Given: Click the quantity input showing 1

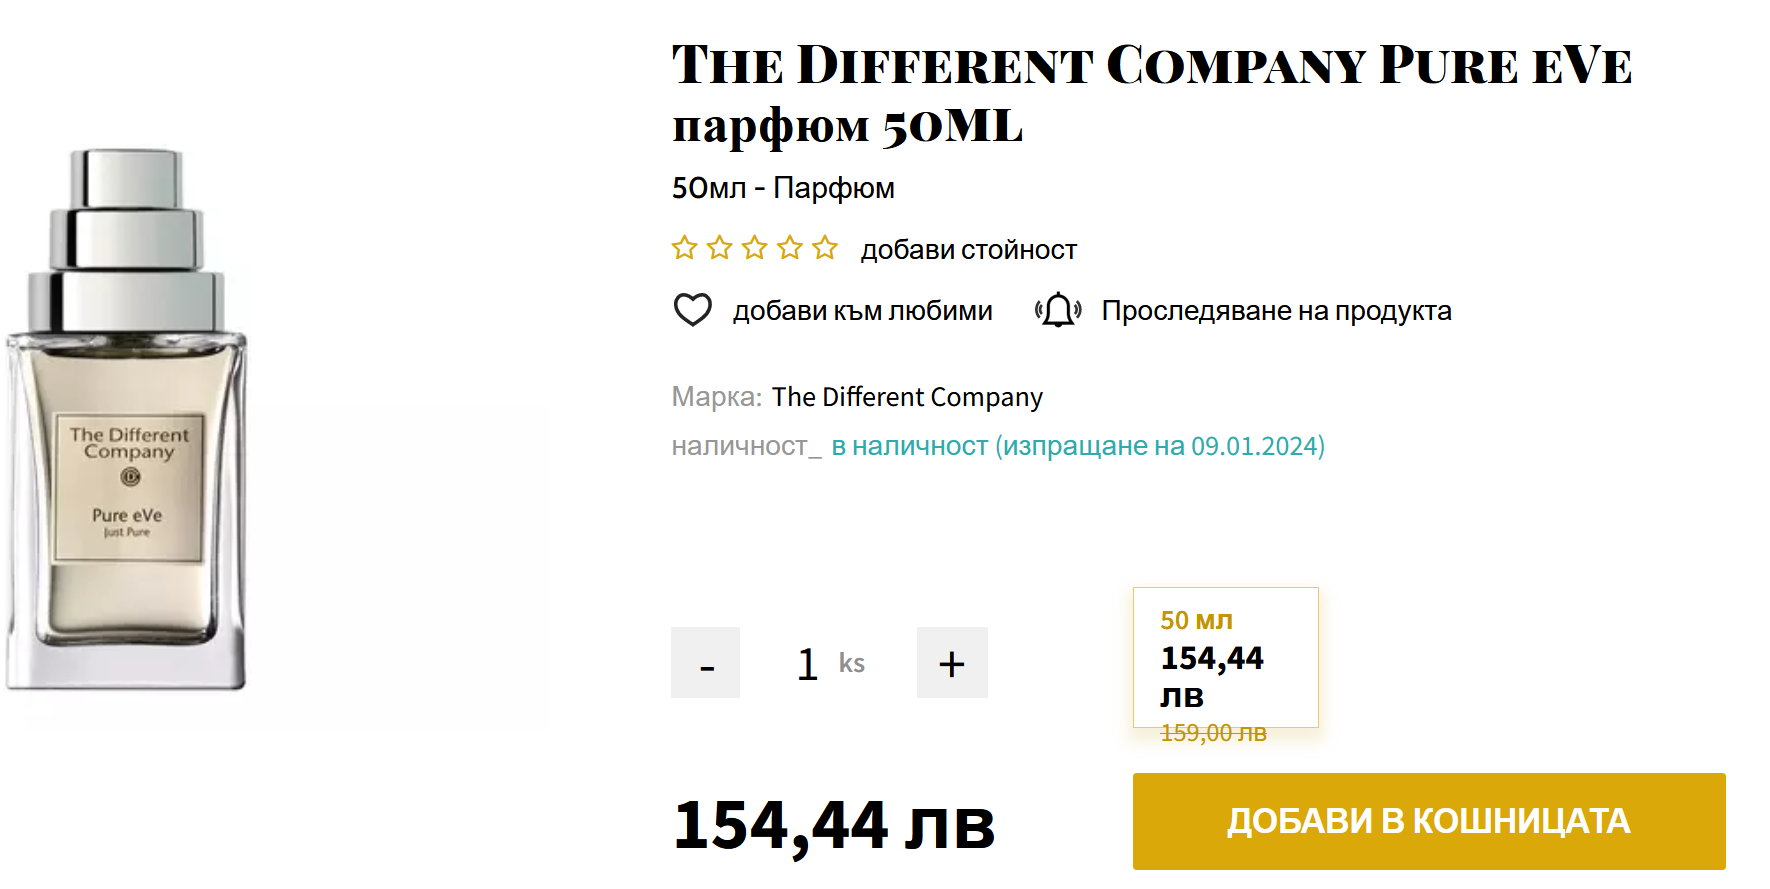Looking at the screenshot, I should (808, 664).
